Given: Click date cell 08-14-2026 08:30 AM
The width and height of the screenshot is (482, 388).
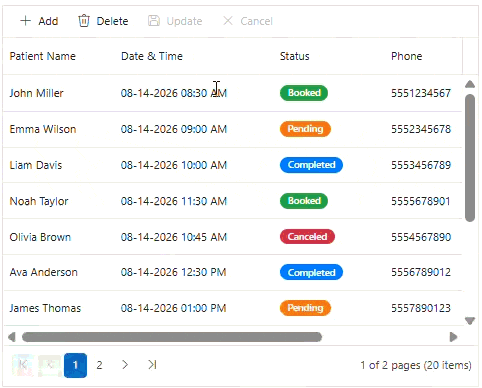Looking at the screenshot, I should [174, 93].
